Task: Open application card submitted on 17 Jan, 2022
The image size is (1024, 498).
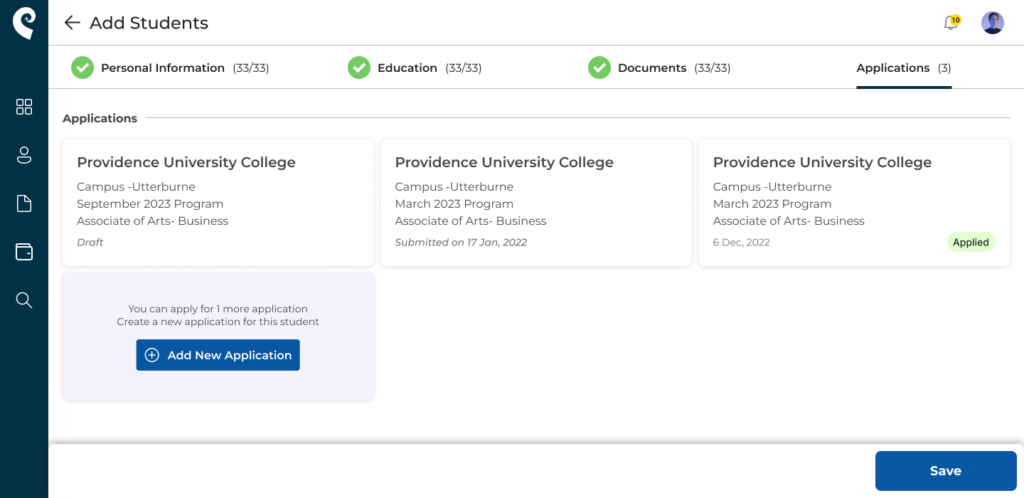Action: pos(536,202)
